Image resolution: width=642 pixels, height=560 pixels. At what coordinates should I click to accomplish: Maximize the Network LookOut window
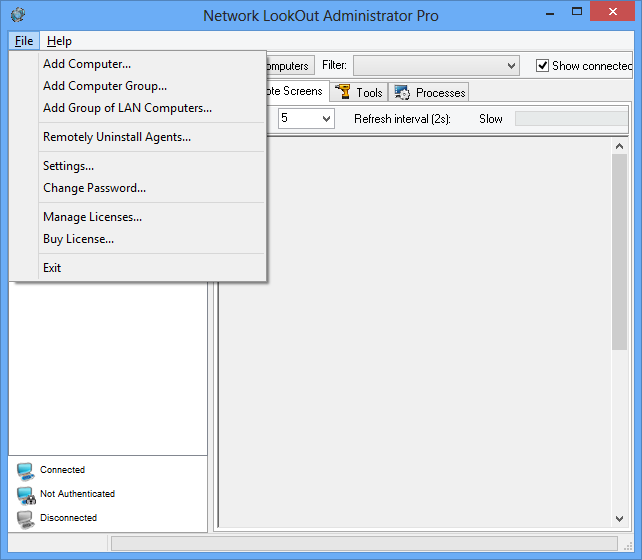click(x=577, y=12)
